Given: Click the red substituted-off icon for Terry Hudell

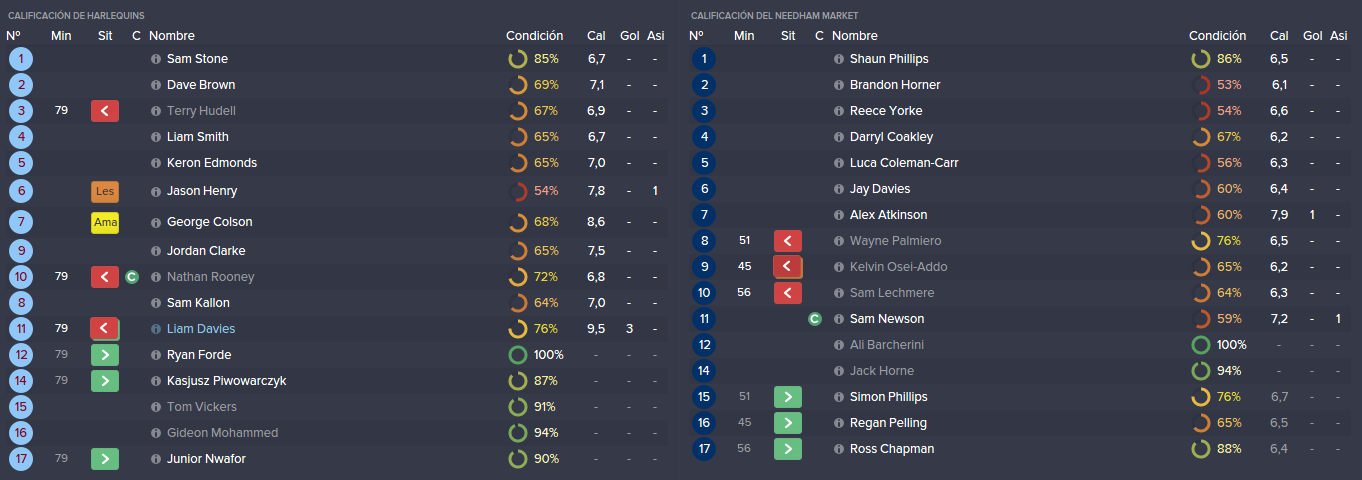Looking at the screenshot, I should [105, 111].
